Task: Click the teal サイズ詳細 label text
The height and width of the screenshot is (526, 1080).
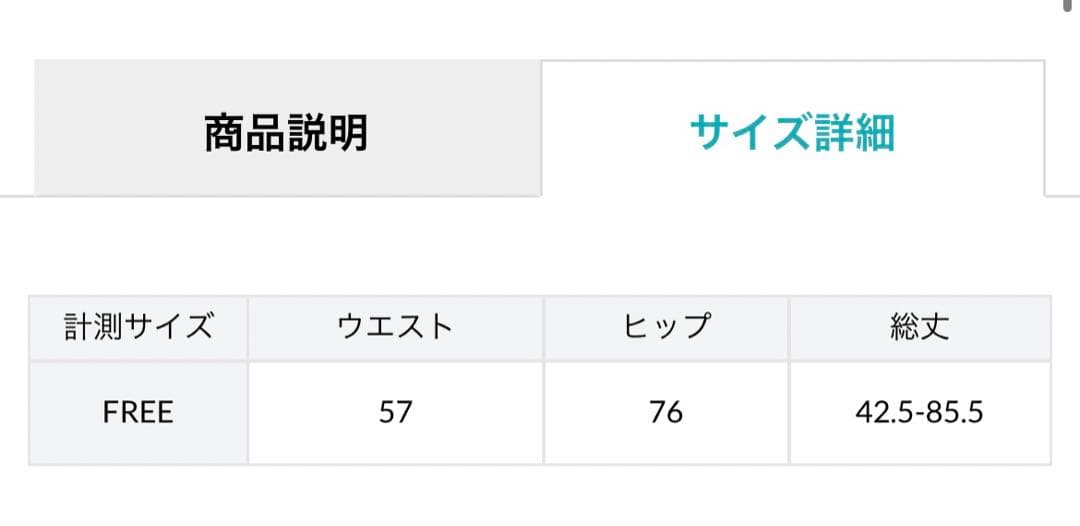Action: point(792,131)
